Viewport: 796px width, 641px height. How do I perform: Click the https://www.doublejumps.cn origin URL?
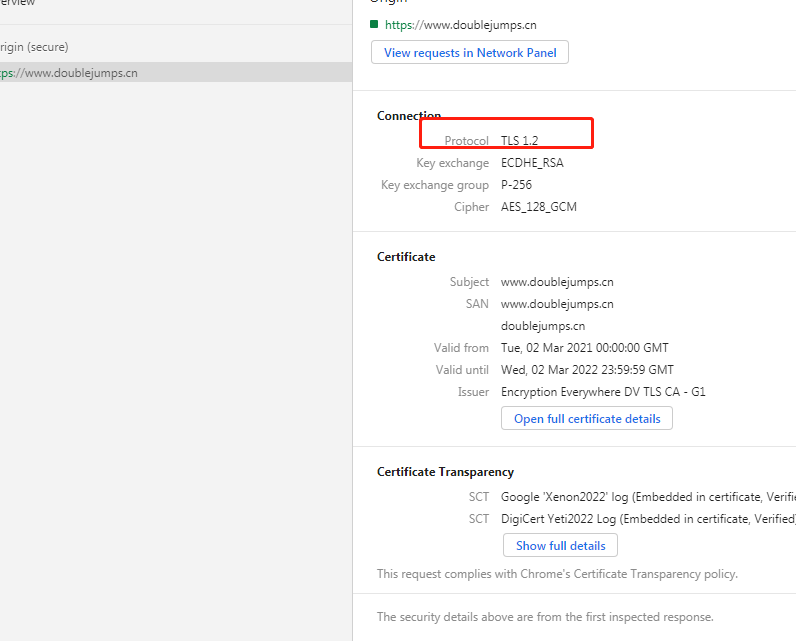460,25
